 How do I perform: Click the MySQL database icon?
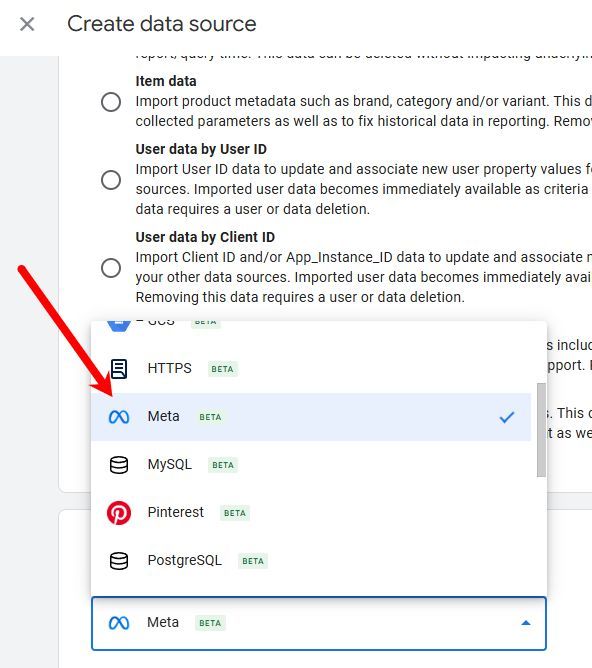click(x=119, y=465)
